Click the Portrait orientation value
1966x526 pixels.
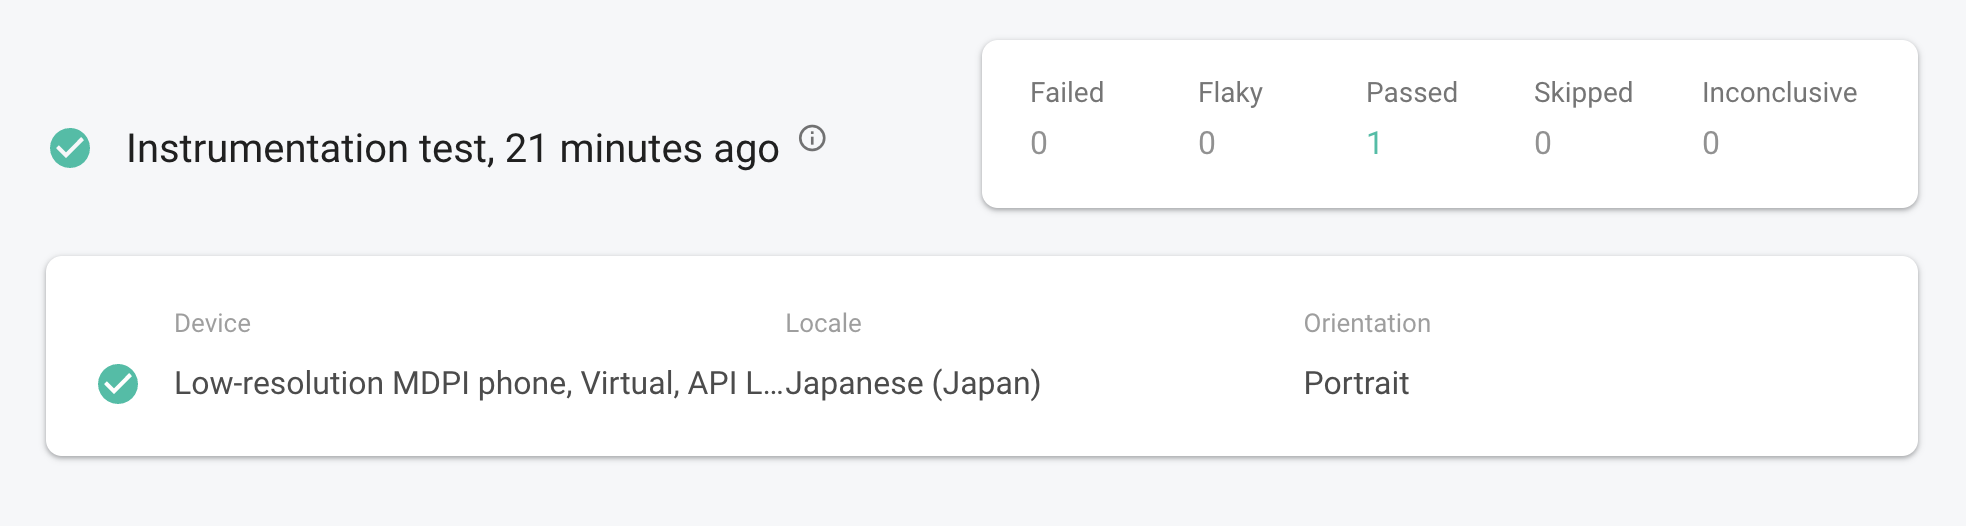1356,384
